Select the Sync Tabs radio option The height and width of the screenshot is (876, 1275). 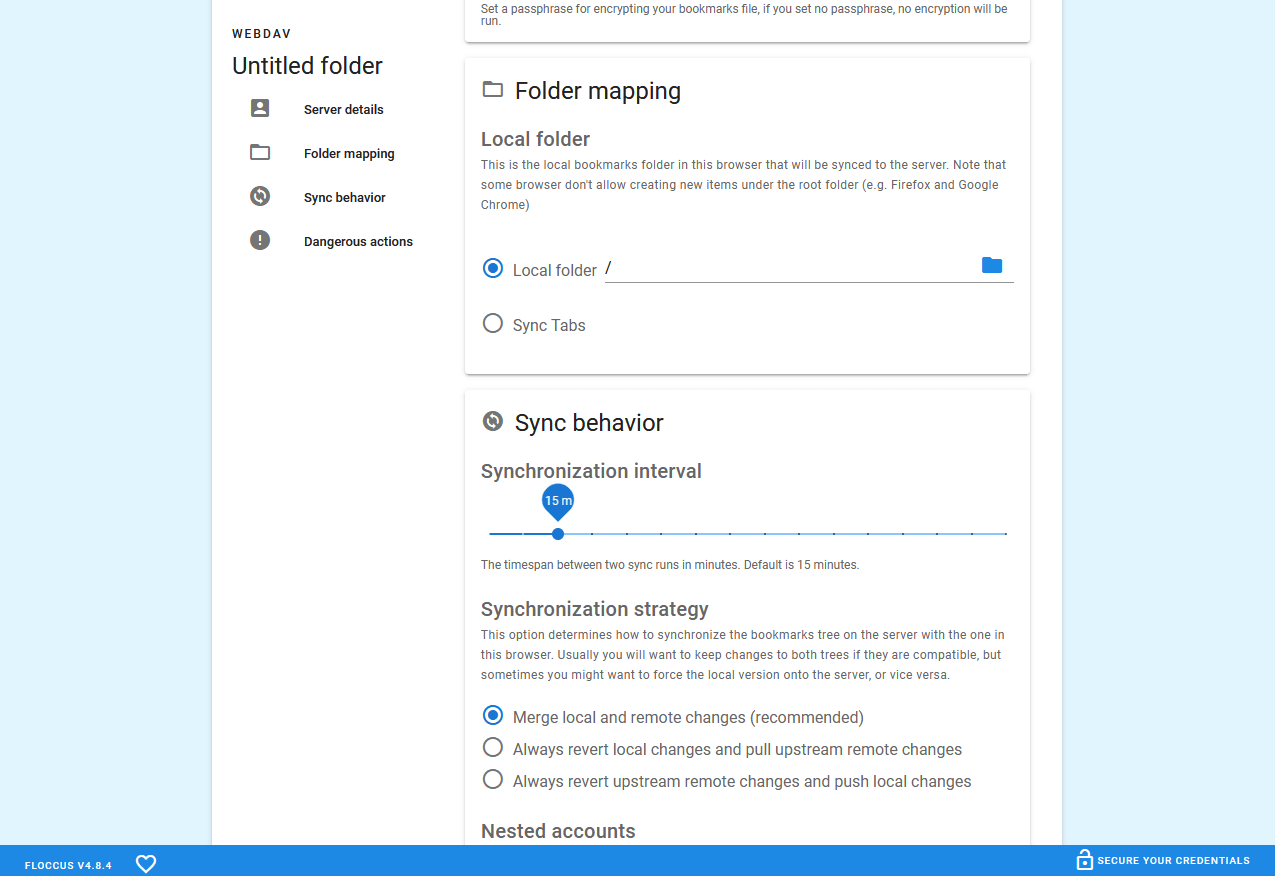tap(492, 324)
